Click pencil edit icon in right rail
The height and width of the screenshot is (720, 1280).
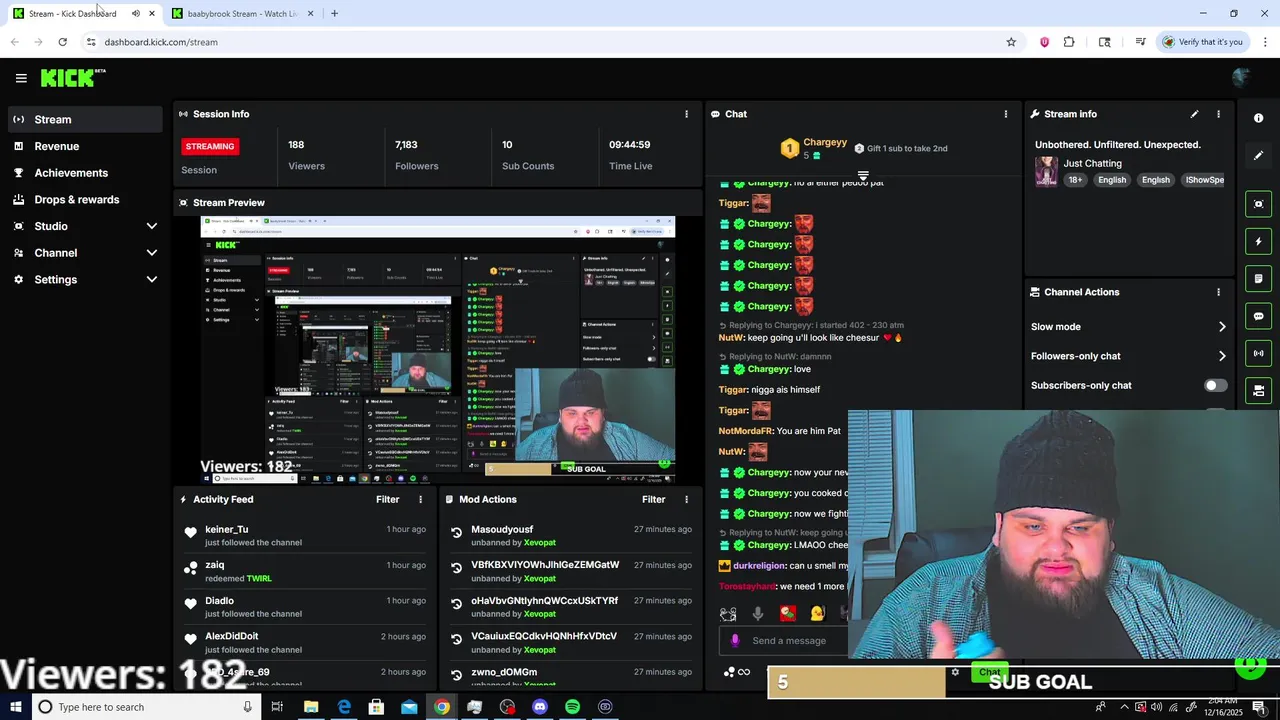tap(1259, 155)
